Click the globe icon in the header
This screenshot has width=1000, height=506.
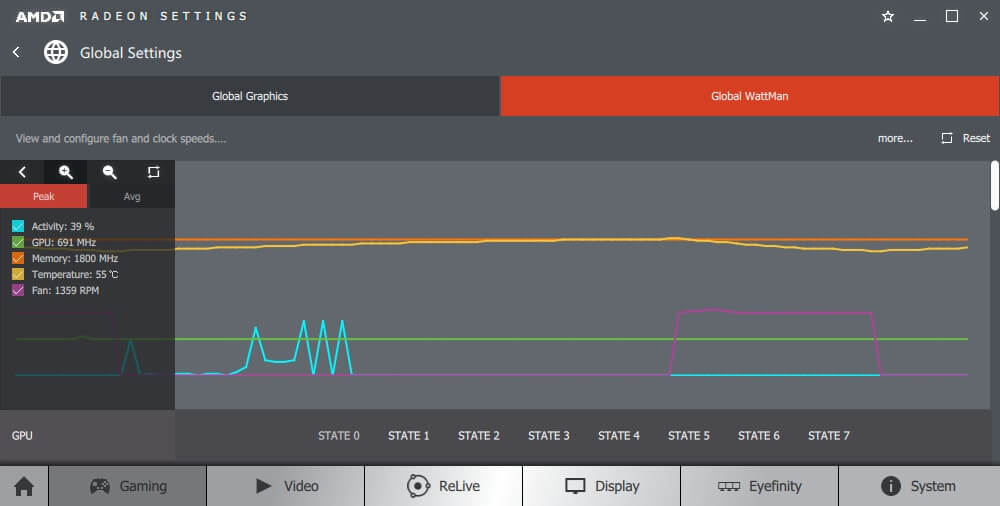pyautogui.click(x=56, y=52)
